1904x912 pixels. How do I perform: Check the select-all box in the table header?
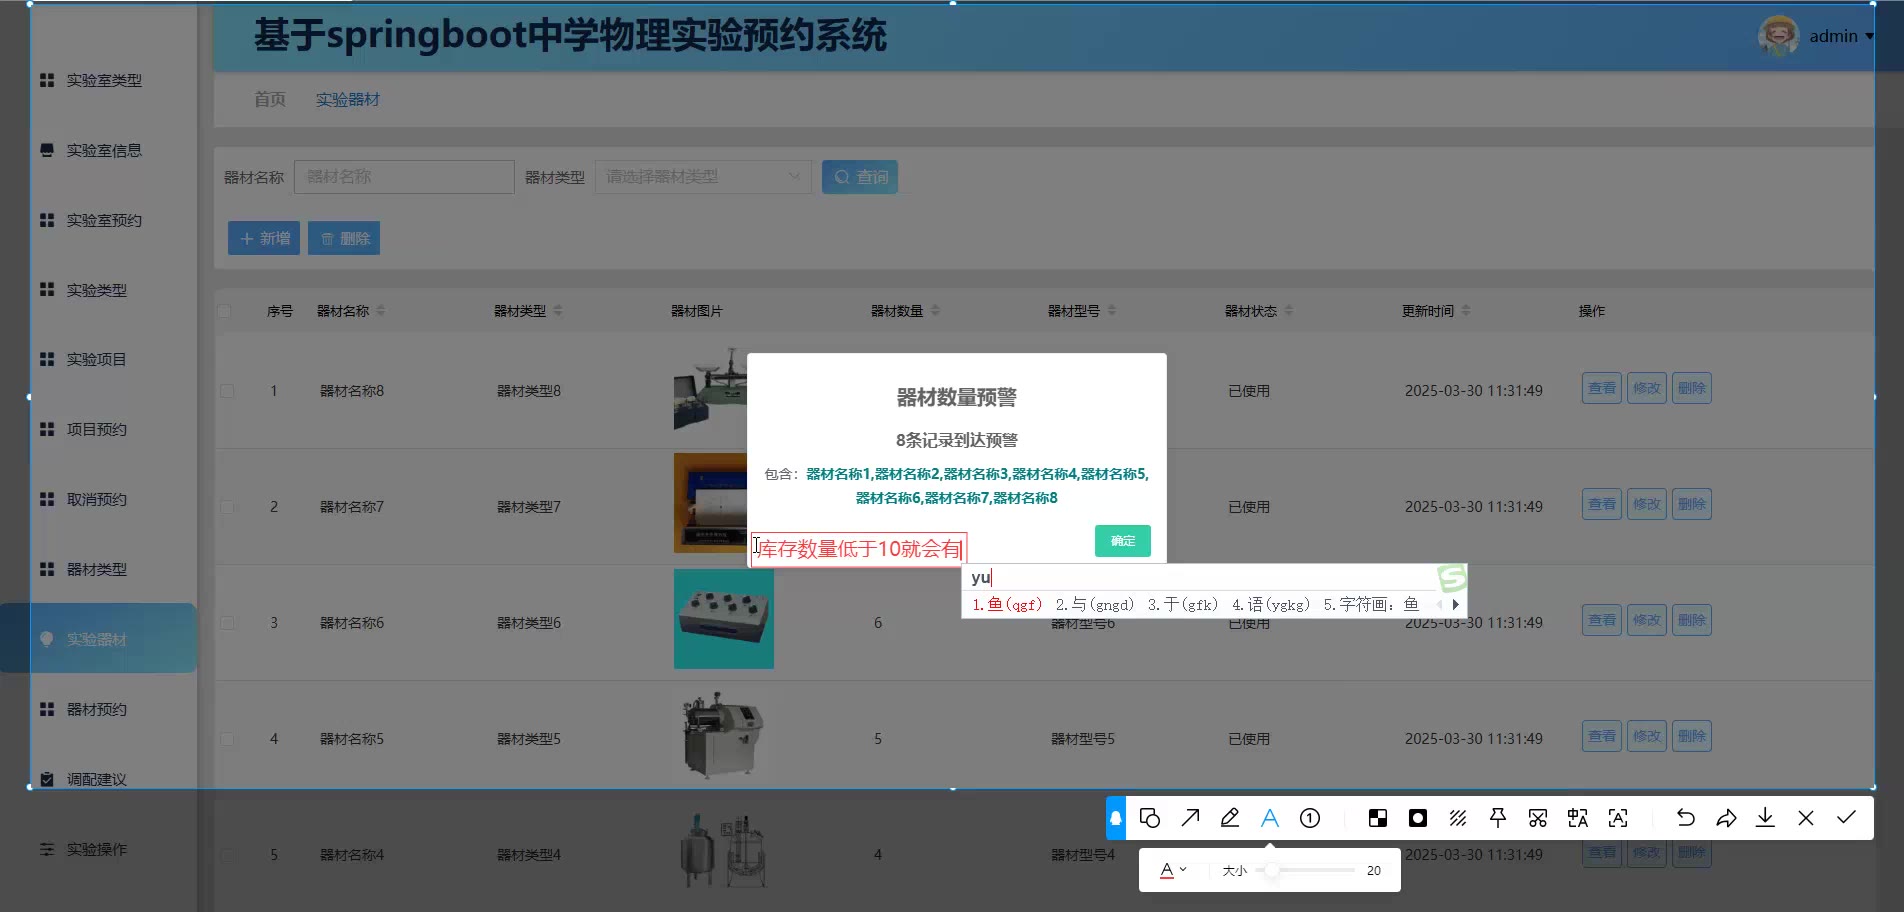click(x=224, y=311)
